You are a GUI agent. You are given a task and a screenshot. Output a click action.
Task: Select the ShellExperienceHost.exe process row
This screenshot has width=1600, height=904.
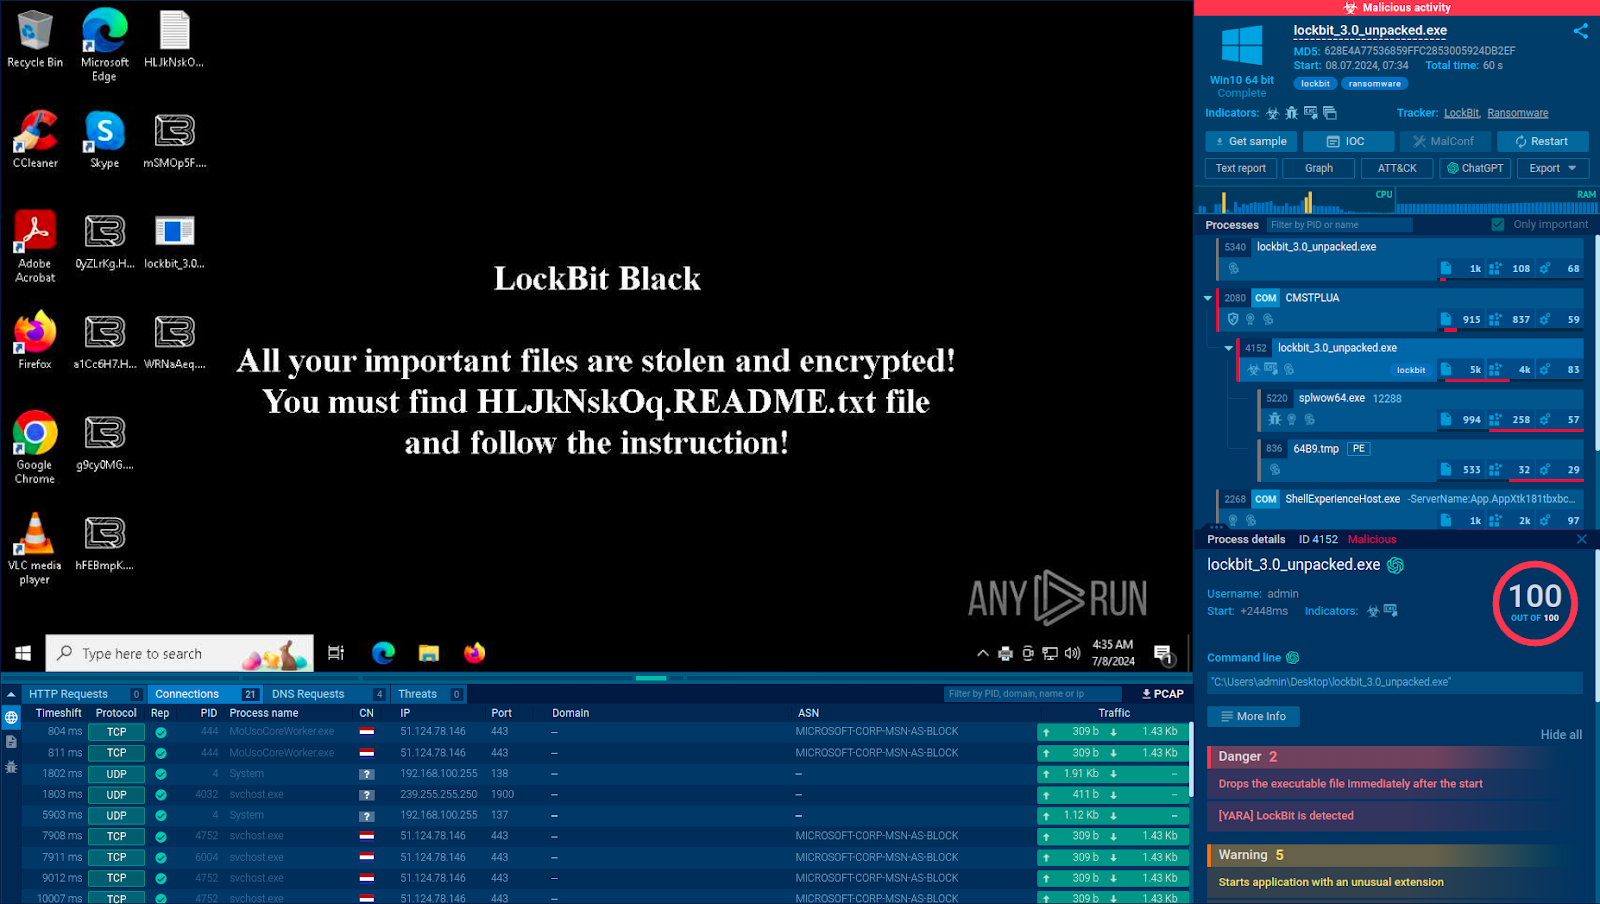(1400, 509)
